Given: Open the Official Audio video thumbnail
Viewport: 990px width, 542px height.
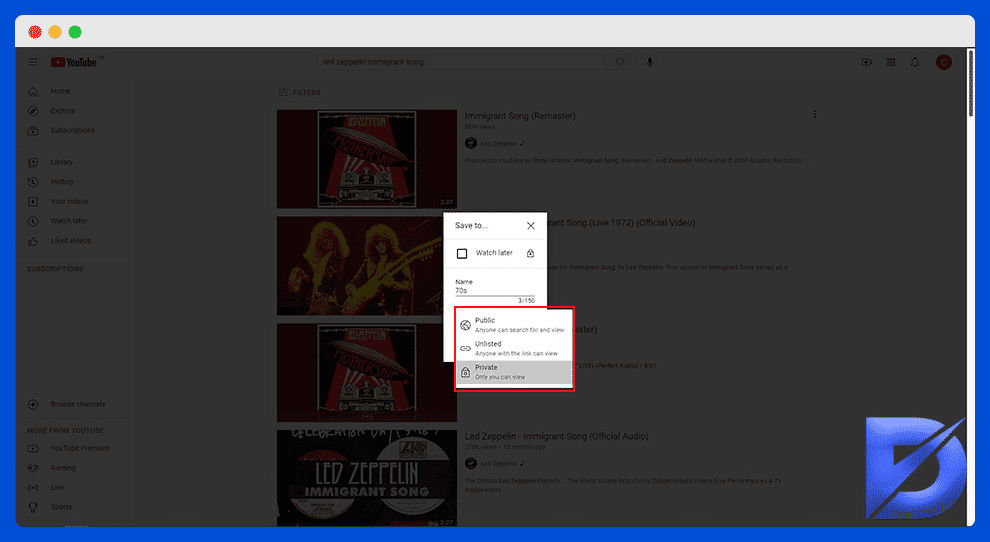Looking at the screenshot, I should [367, 478].
